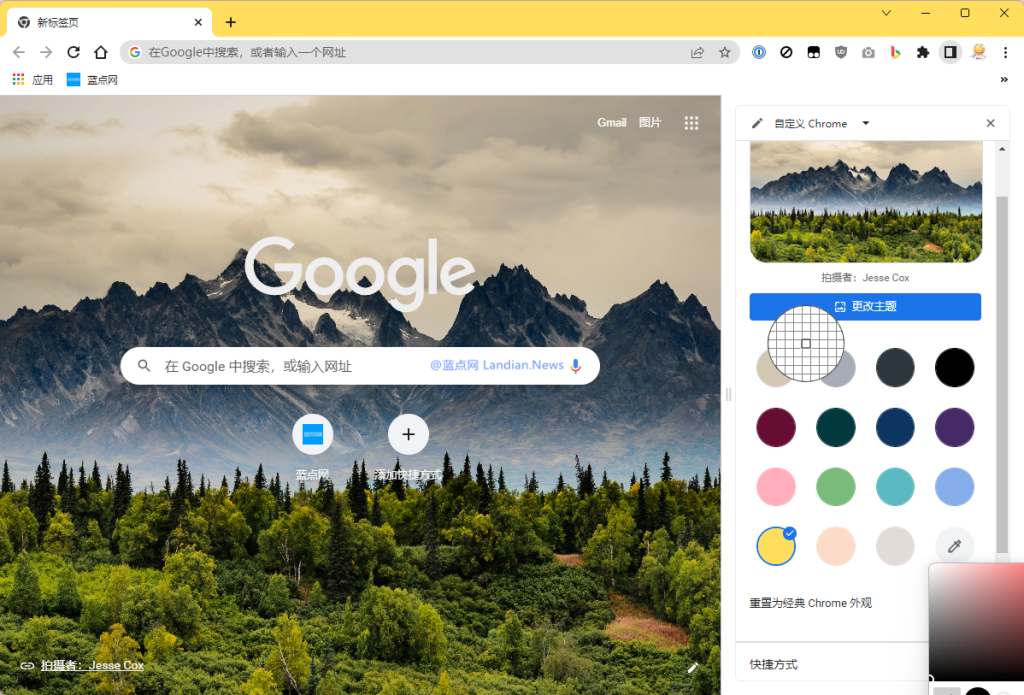This screenshot has height=695, width=1024.
Task: Open the 图片 images link
Action: pos(650,122)
